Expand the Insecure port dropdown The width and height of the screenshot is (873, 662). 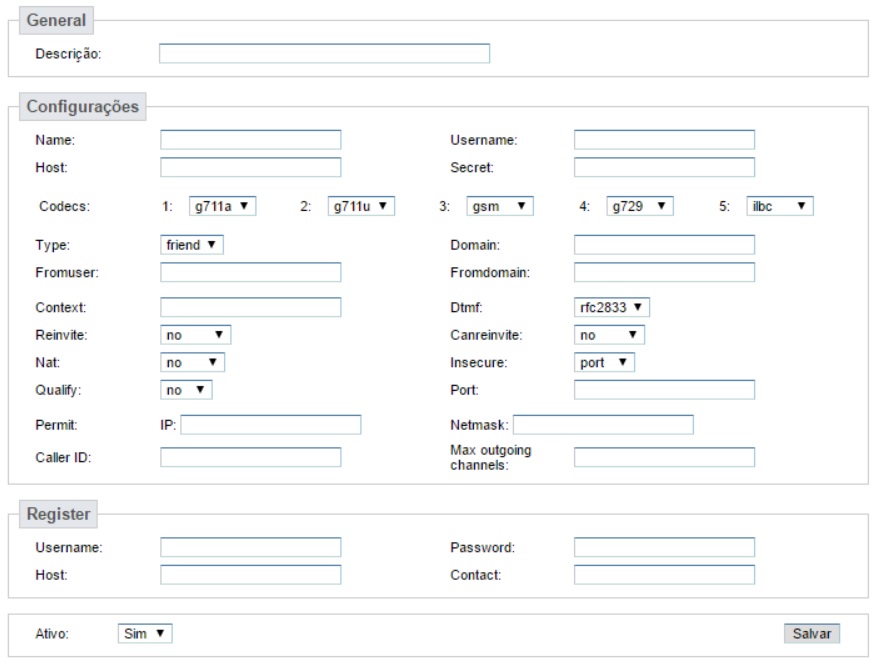[604, 363]
